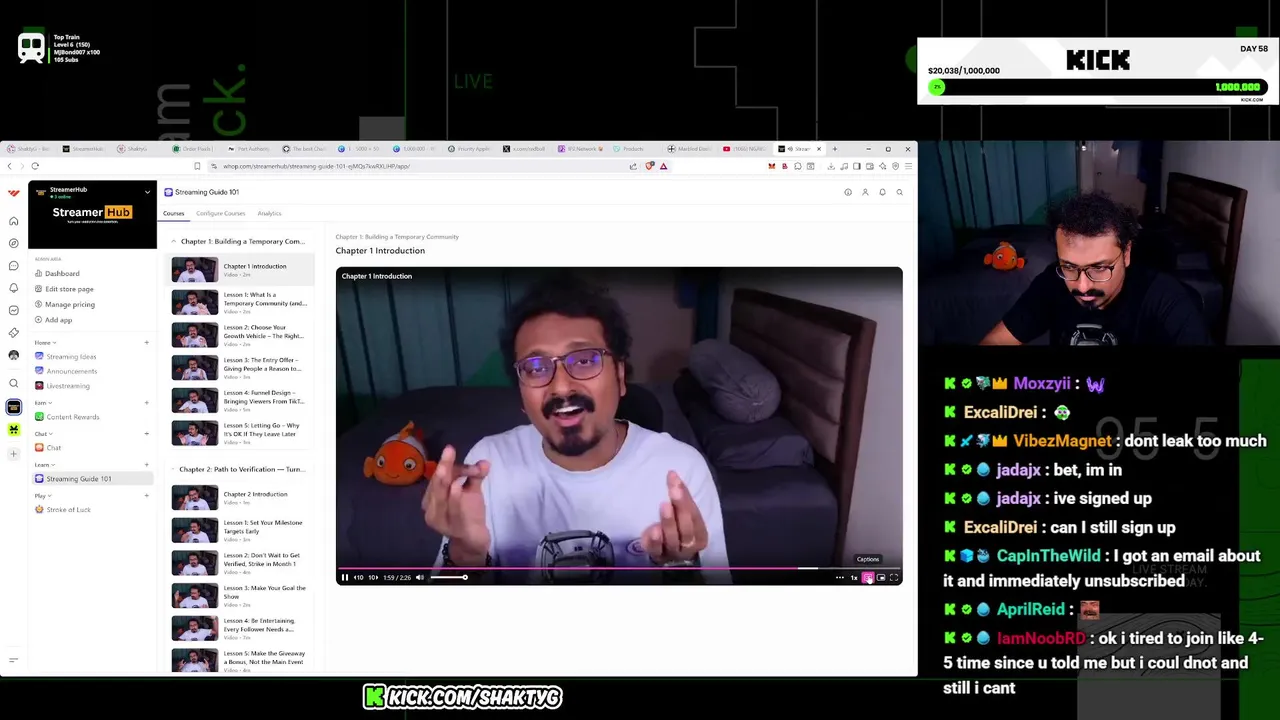Open Lesson 4: Funnel Design
This screenshot has width=1280, height=720.
point(240,400)
